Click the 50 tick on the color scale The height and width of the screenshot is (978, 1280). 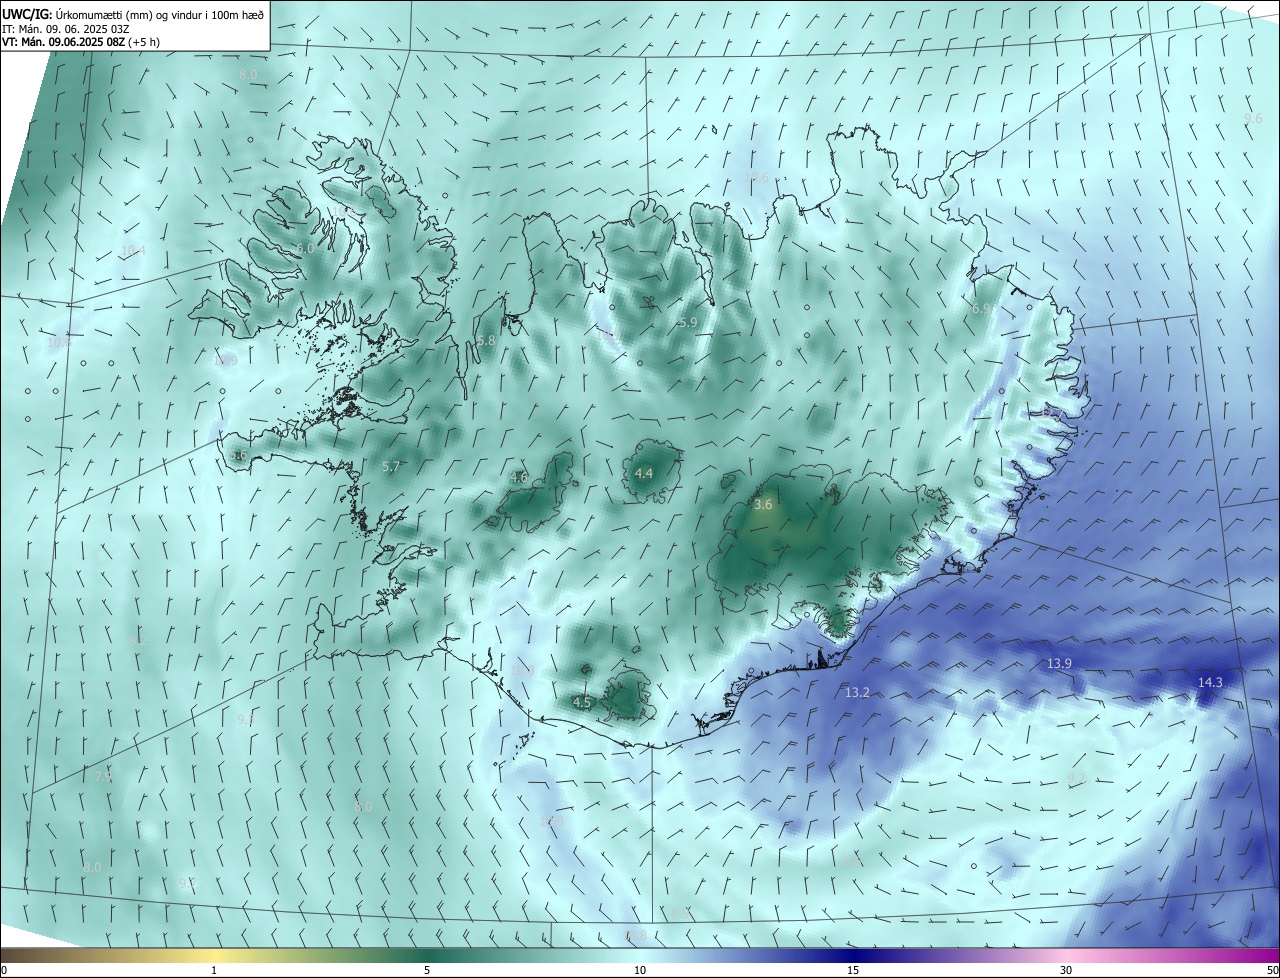click(x=1272, y=971)
